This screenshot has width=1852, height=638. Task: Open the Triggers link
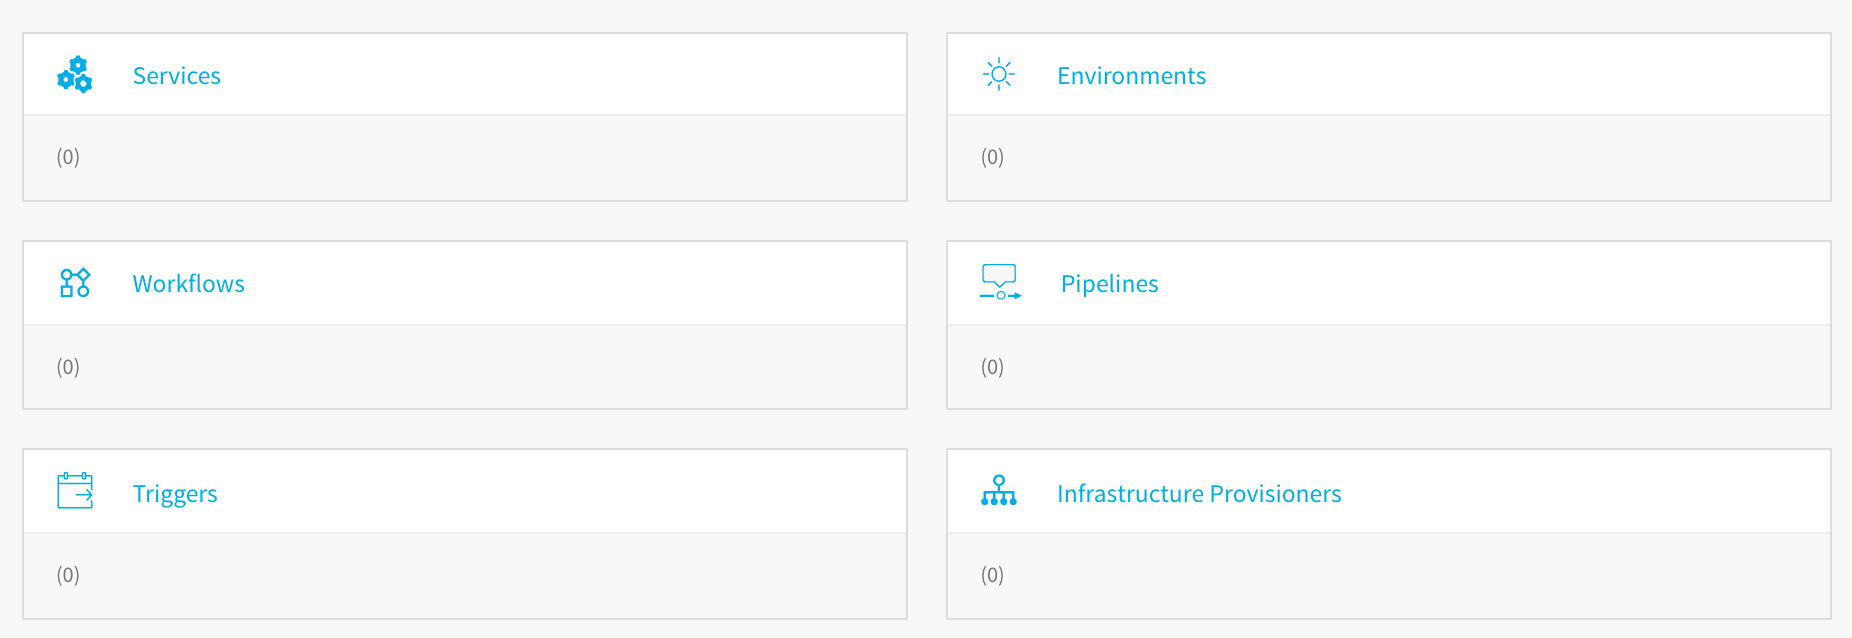pos(175,494)
